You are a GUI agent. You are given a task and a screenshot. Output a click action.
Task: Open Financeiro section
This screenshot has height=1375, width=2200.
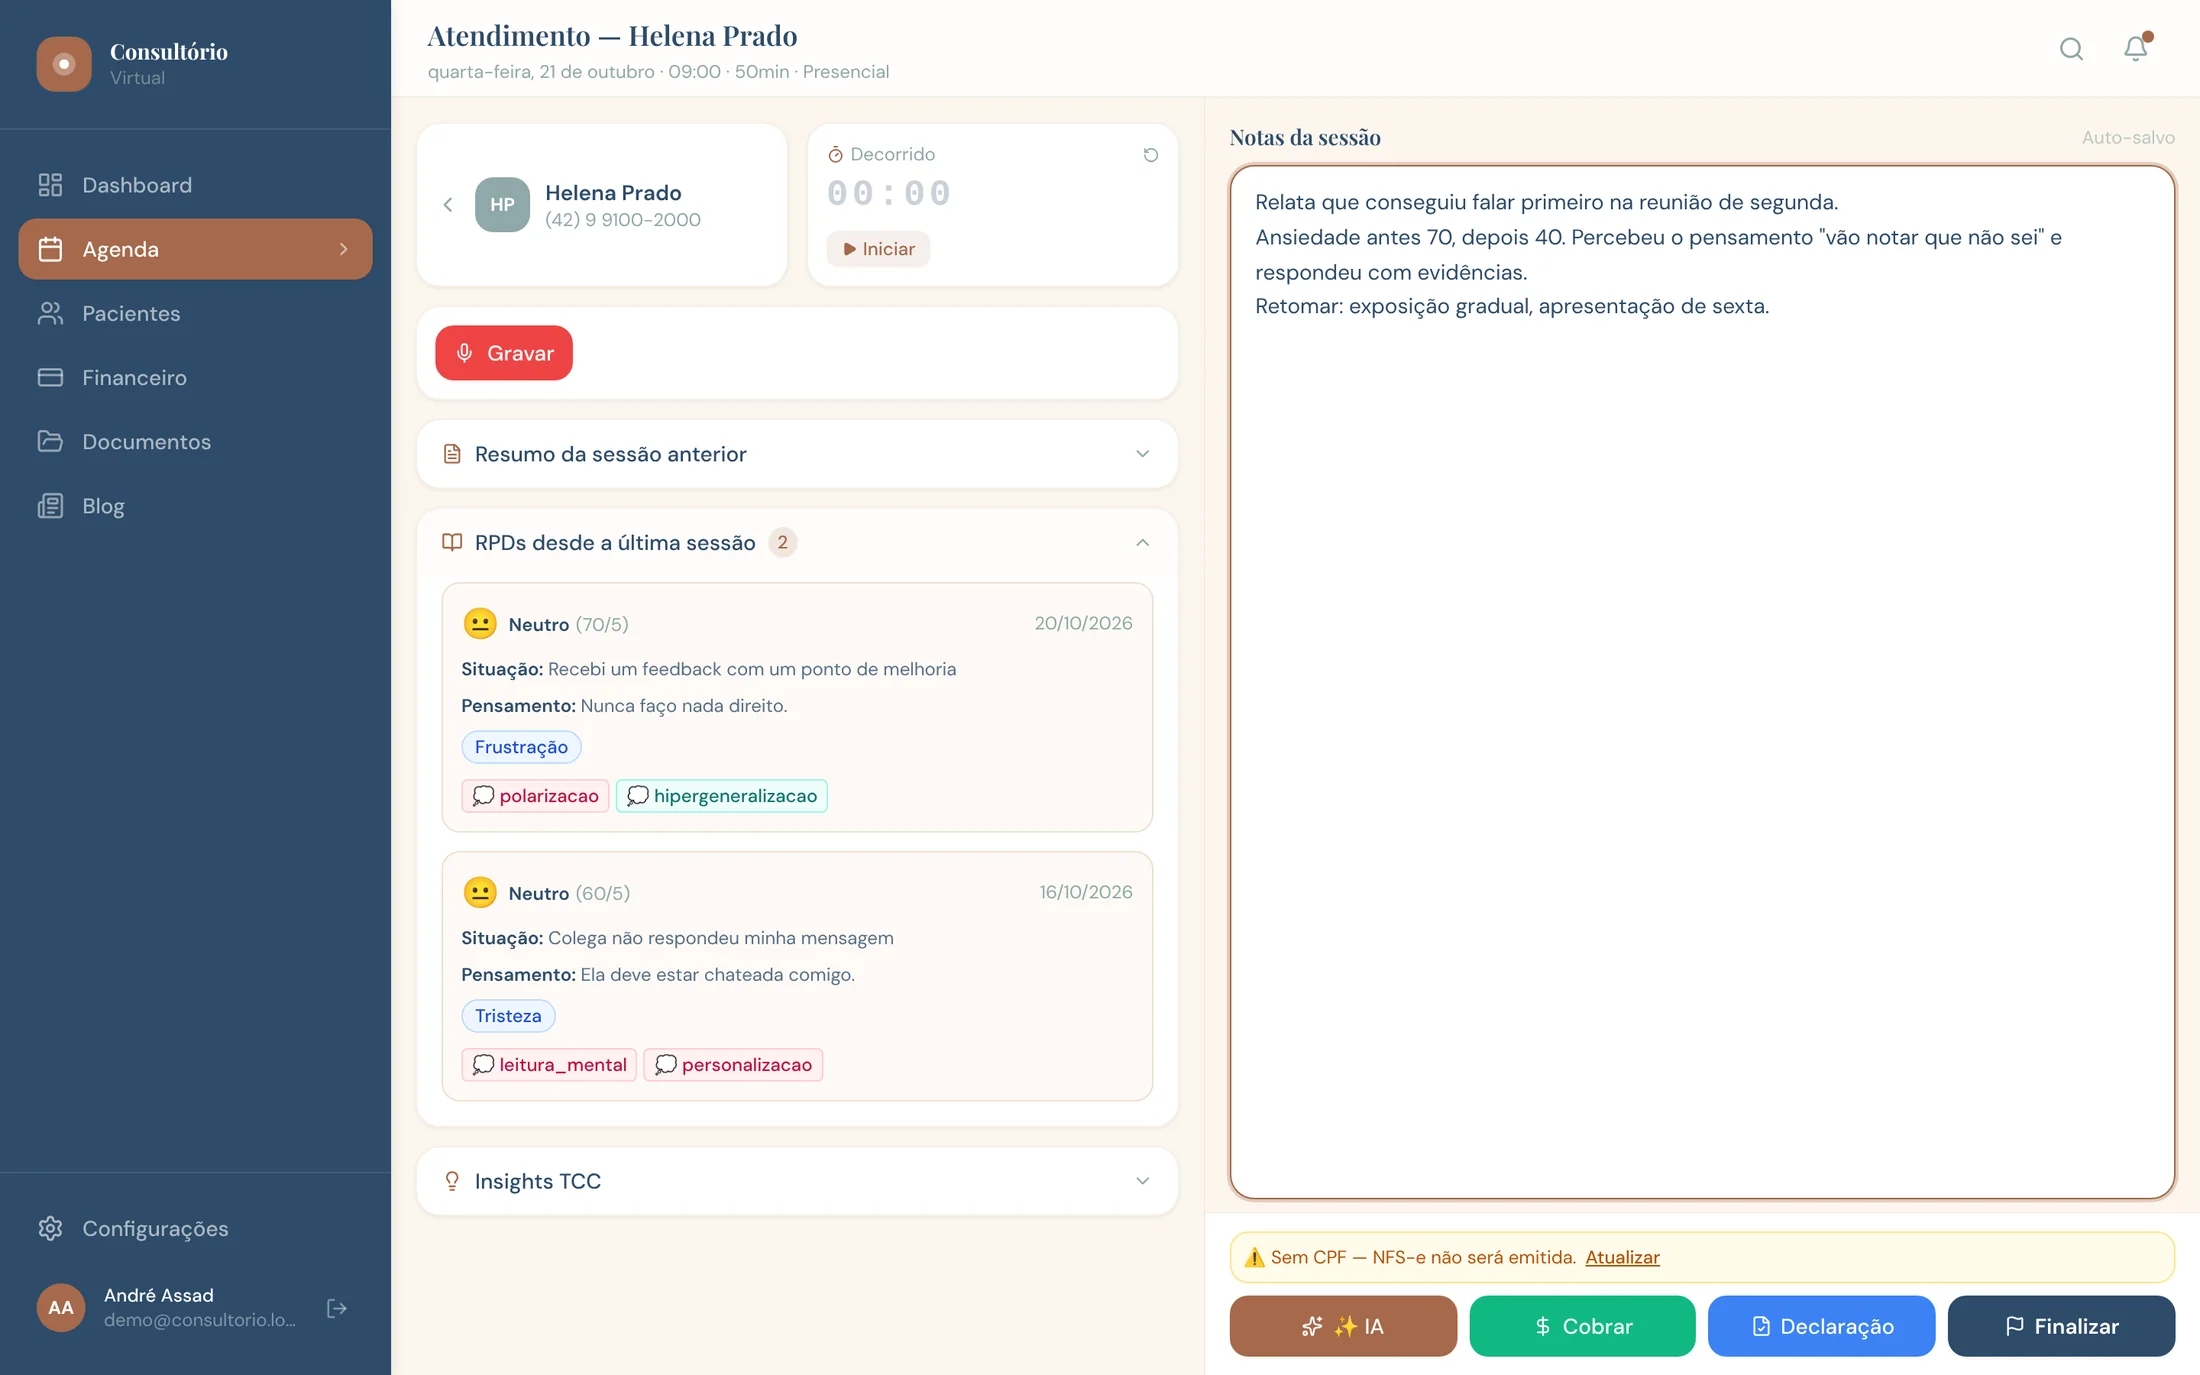195,377
